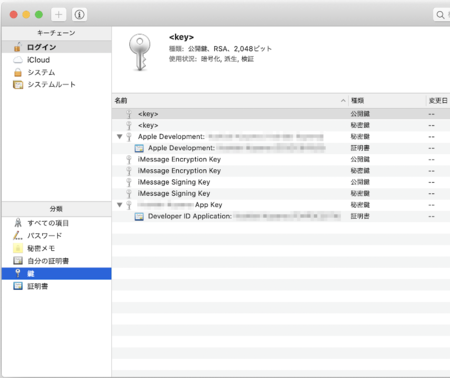The image size is (450, 378).
Task: Select the ログイン keychain
Action: [x=56, y=47]
